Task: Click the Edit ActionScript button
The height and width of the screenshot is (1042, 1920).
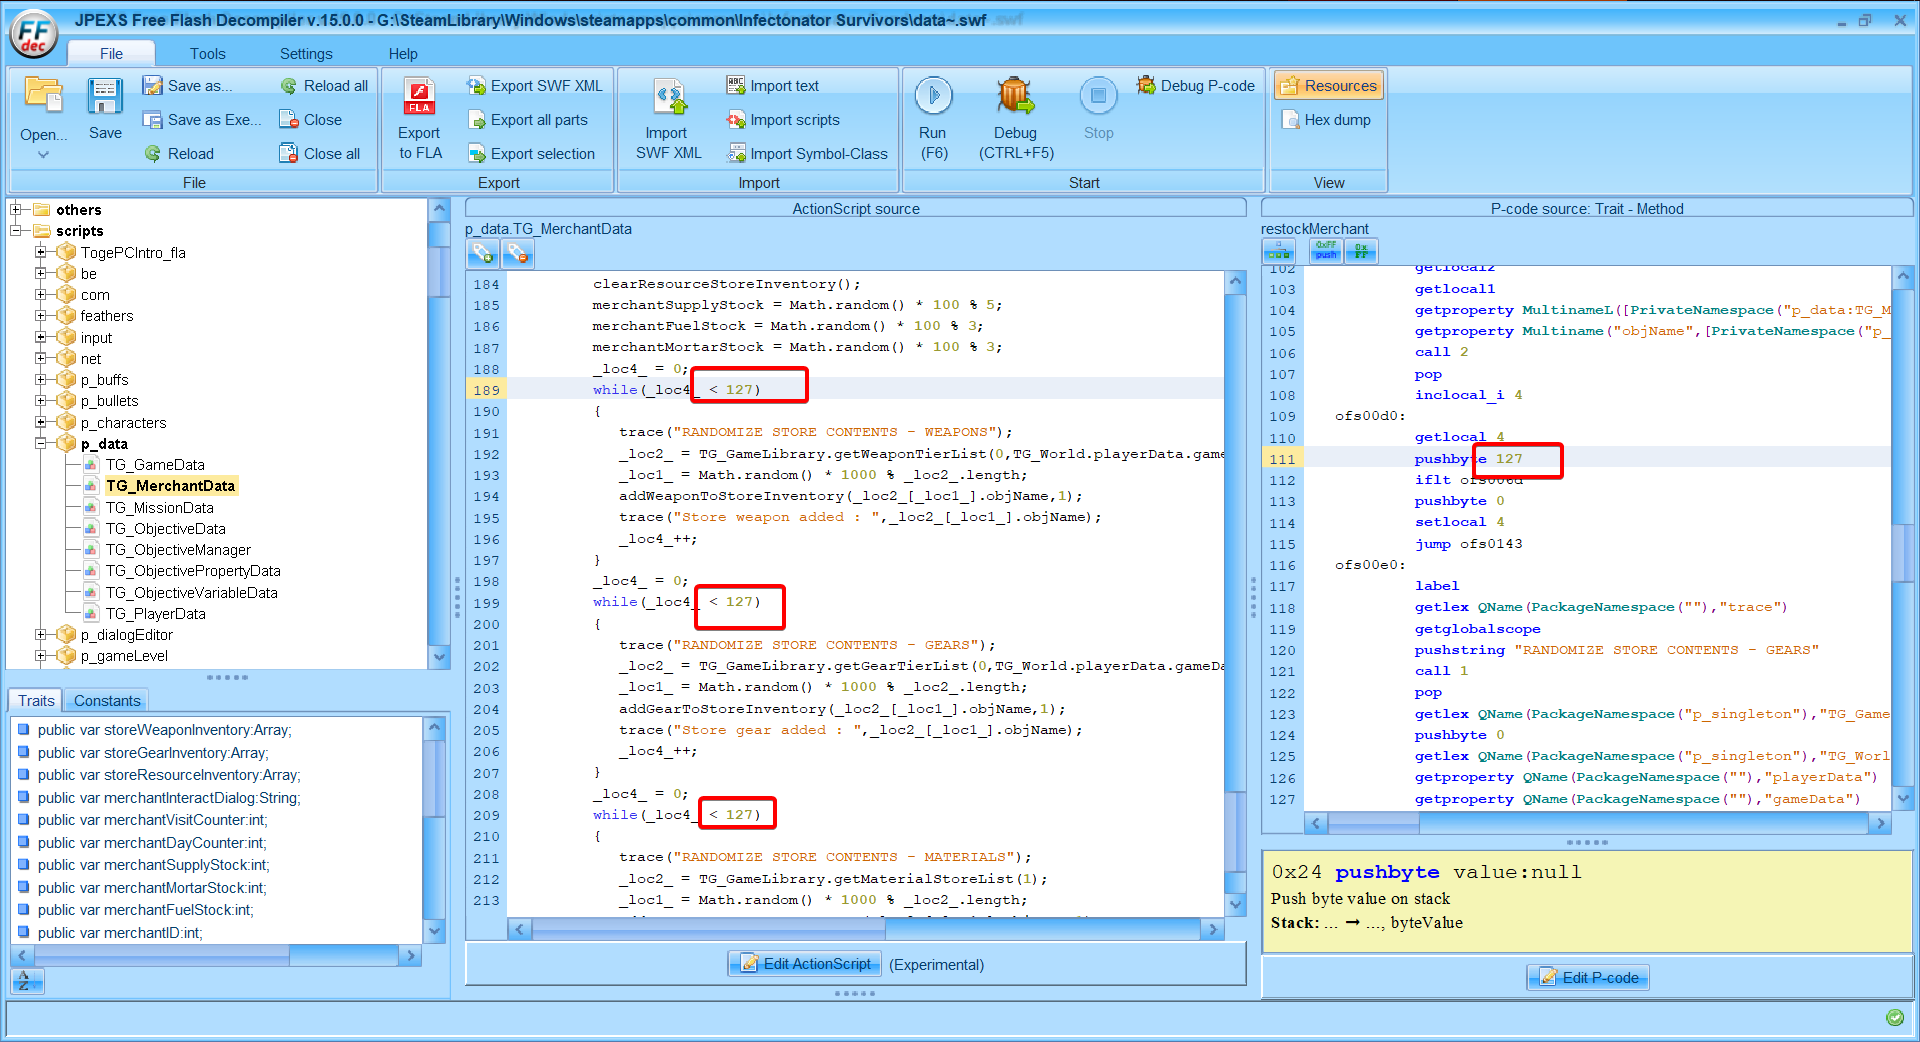Action: pyautogui.click(x=805, y=964)
